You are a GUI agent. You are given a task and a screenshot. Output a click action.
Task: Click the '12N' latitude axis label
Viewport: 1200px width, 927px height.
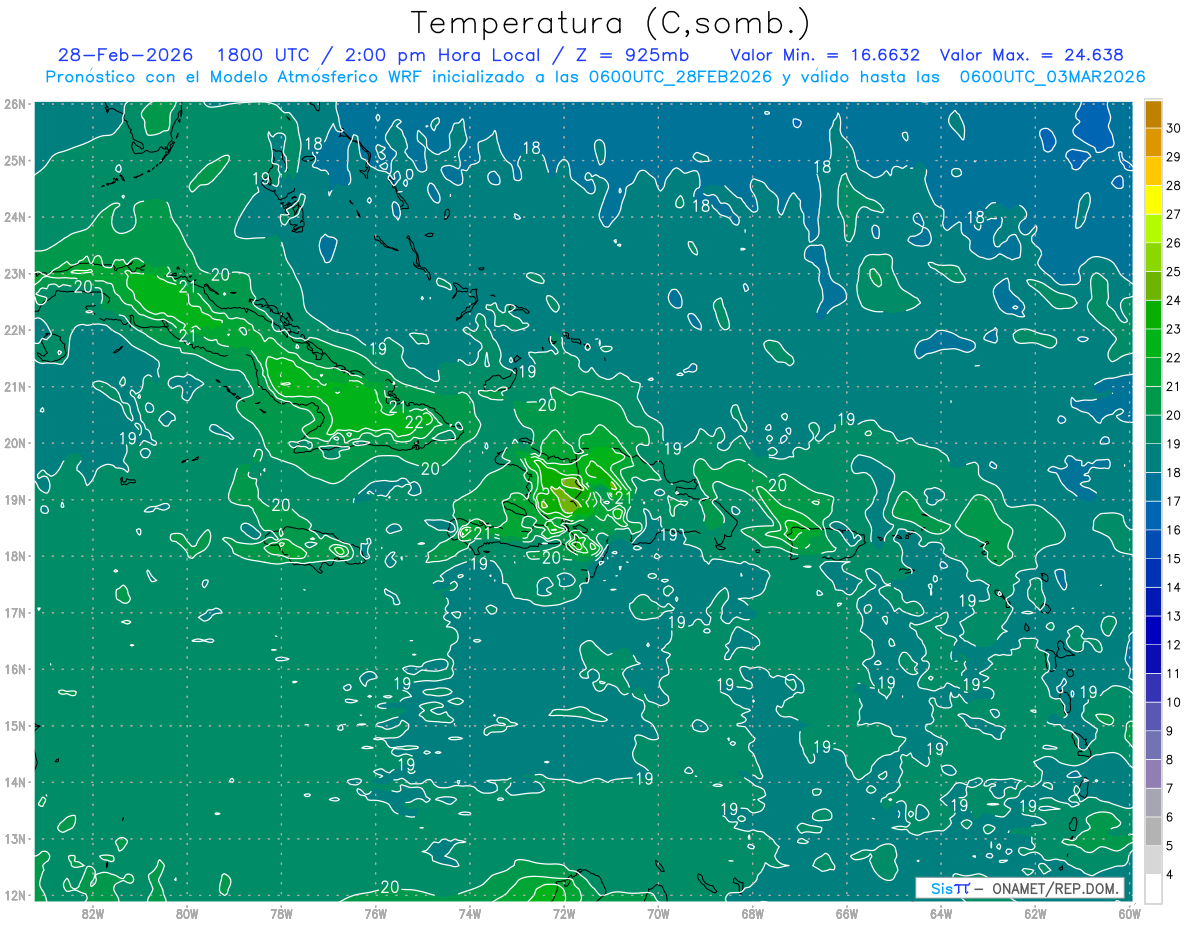point(14,895)
